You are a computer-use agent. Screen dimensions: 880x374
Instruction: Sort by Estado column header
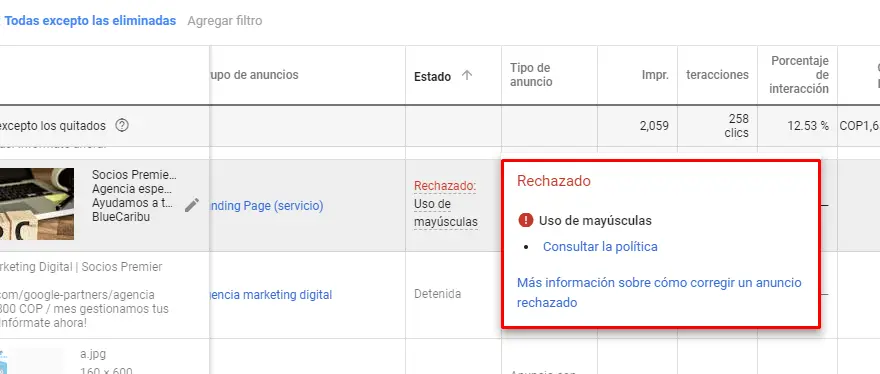point(432,76)
